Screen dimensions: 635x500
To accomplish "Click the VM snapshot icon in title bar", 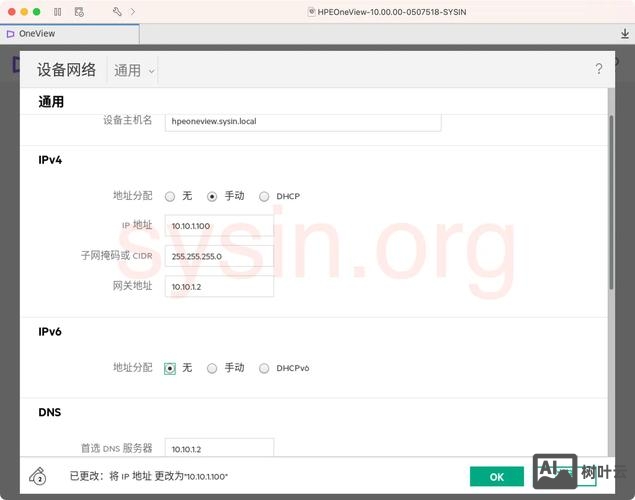I will click(78, 11).
